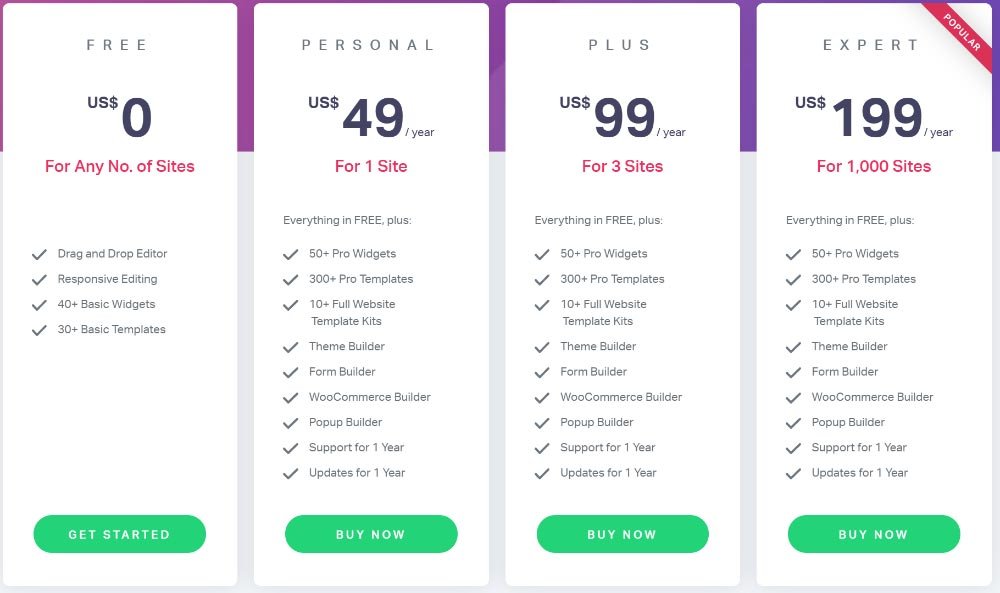This screenshot has height=593, width=1000.
Task: Click 30+ Basic Templates in Free plan
Action: point(112,330)
